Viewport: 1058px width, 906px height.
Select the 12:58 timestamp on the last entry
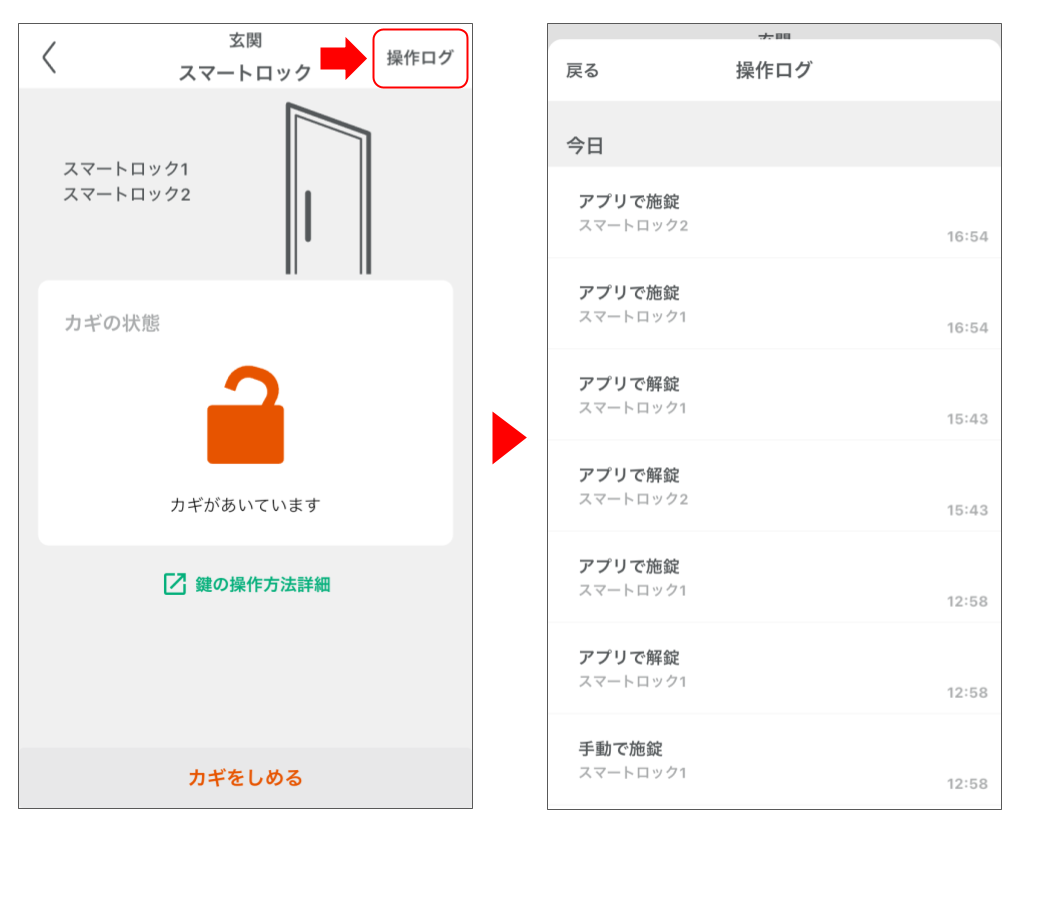pyautogui.click(x=967, y=785)
